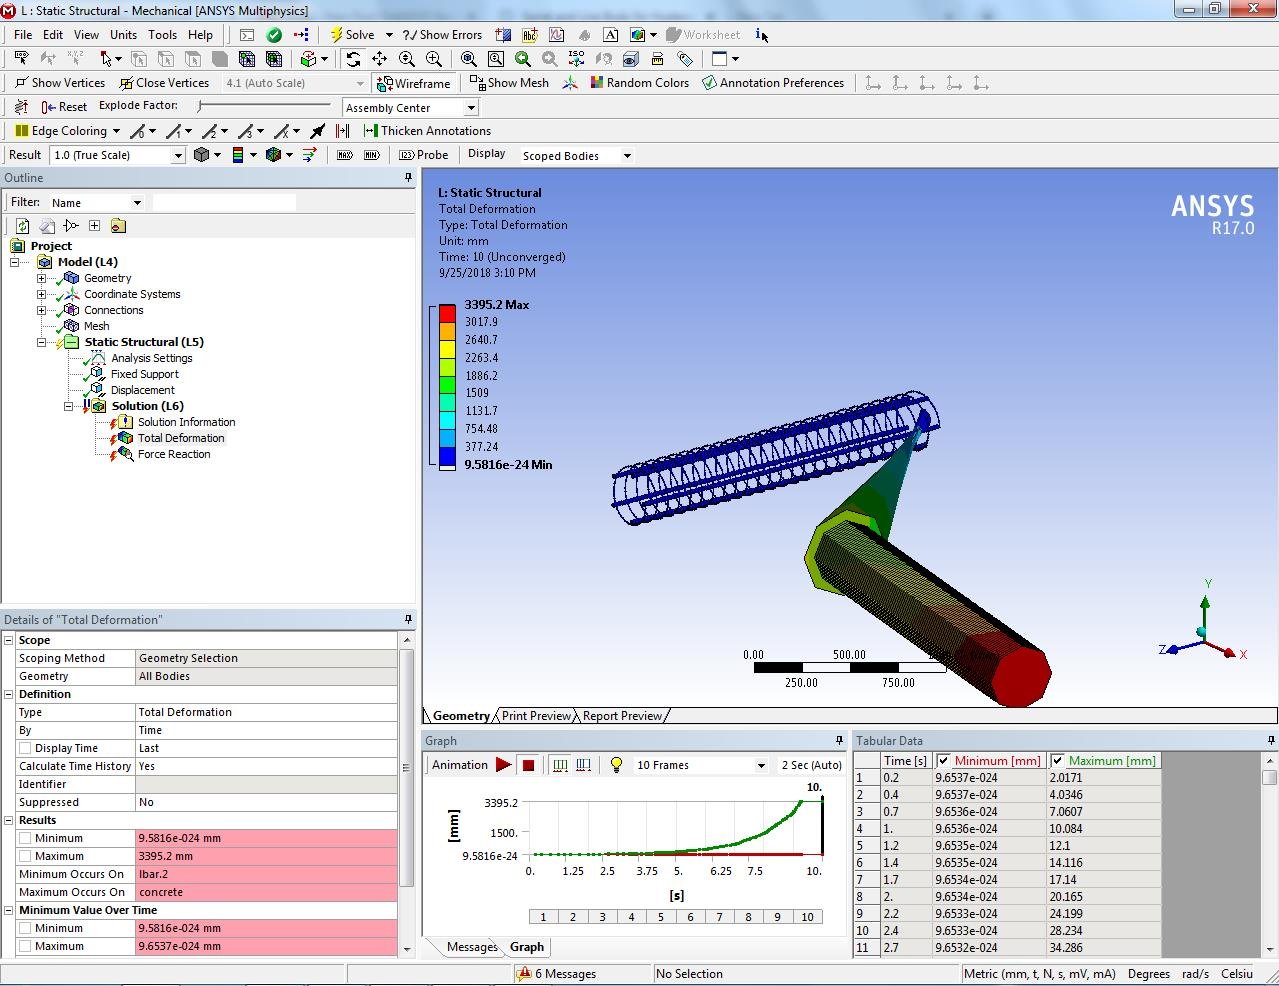Switch to the Report Preview tab
The width and height of the screenshot is (1279, 986).
pos(622,716)
